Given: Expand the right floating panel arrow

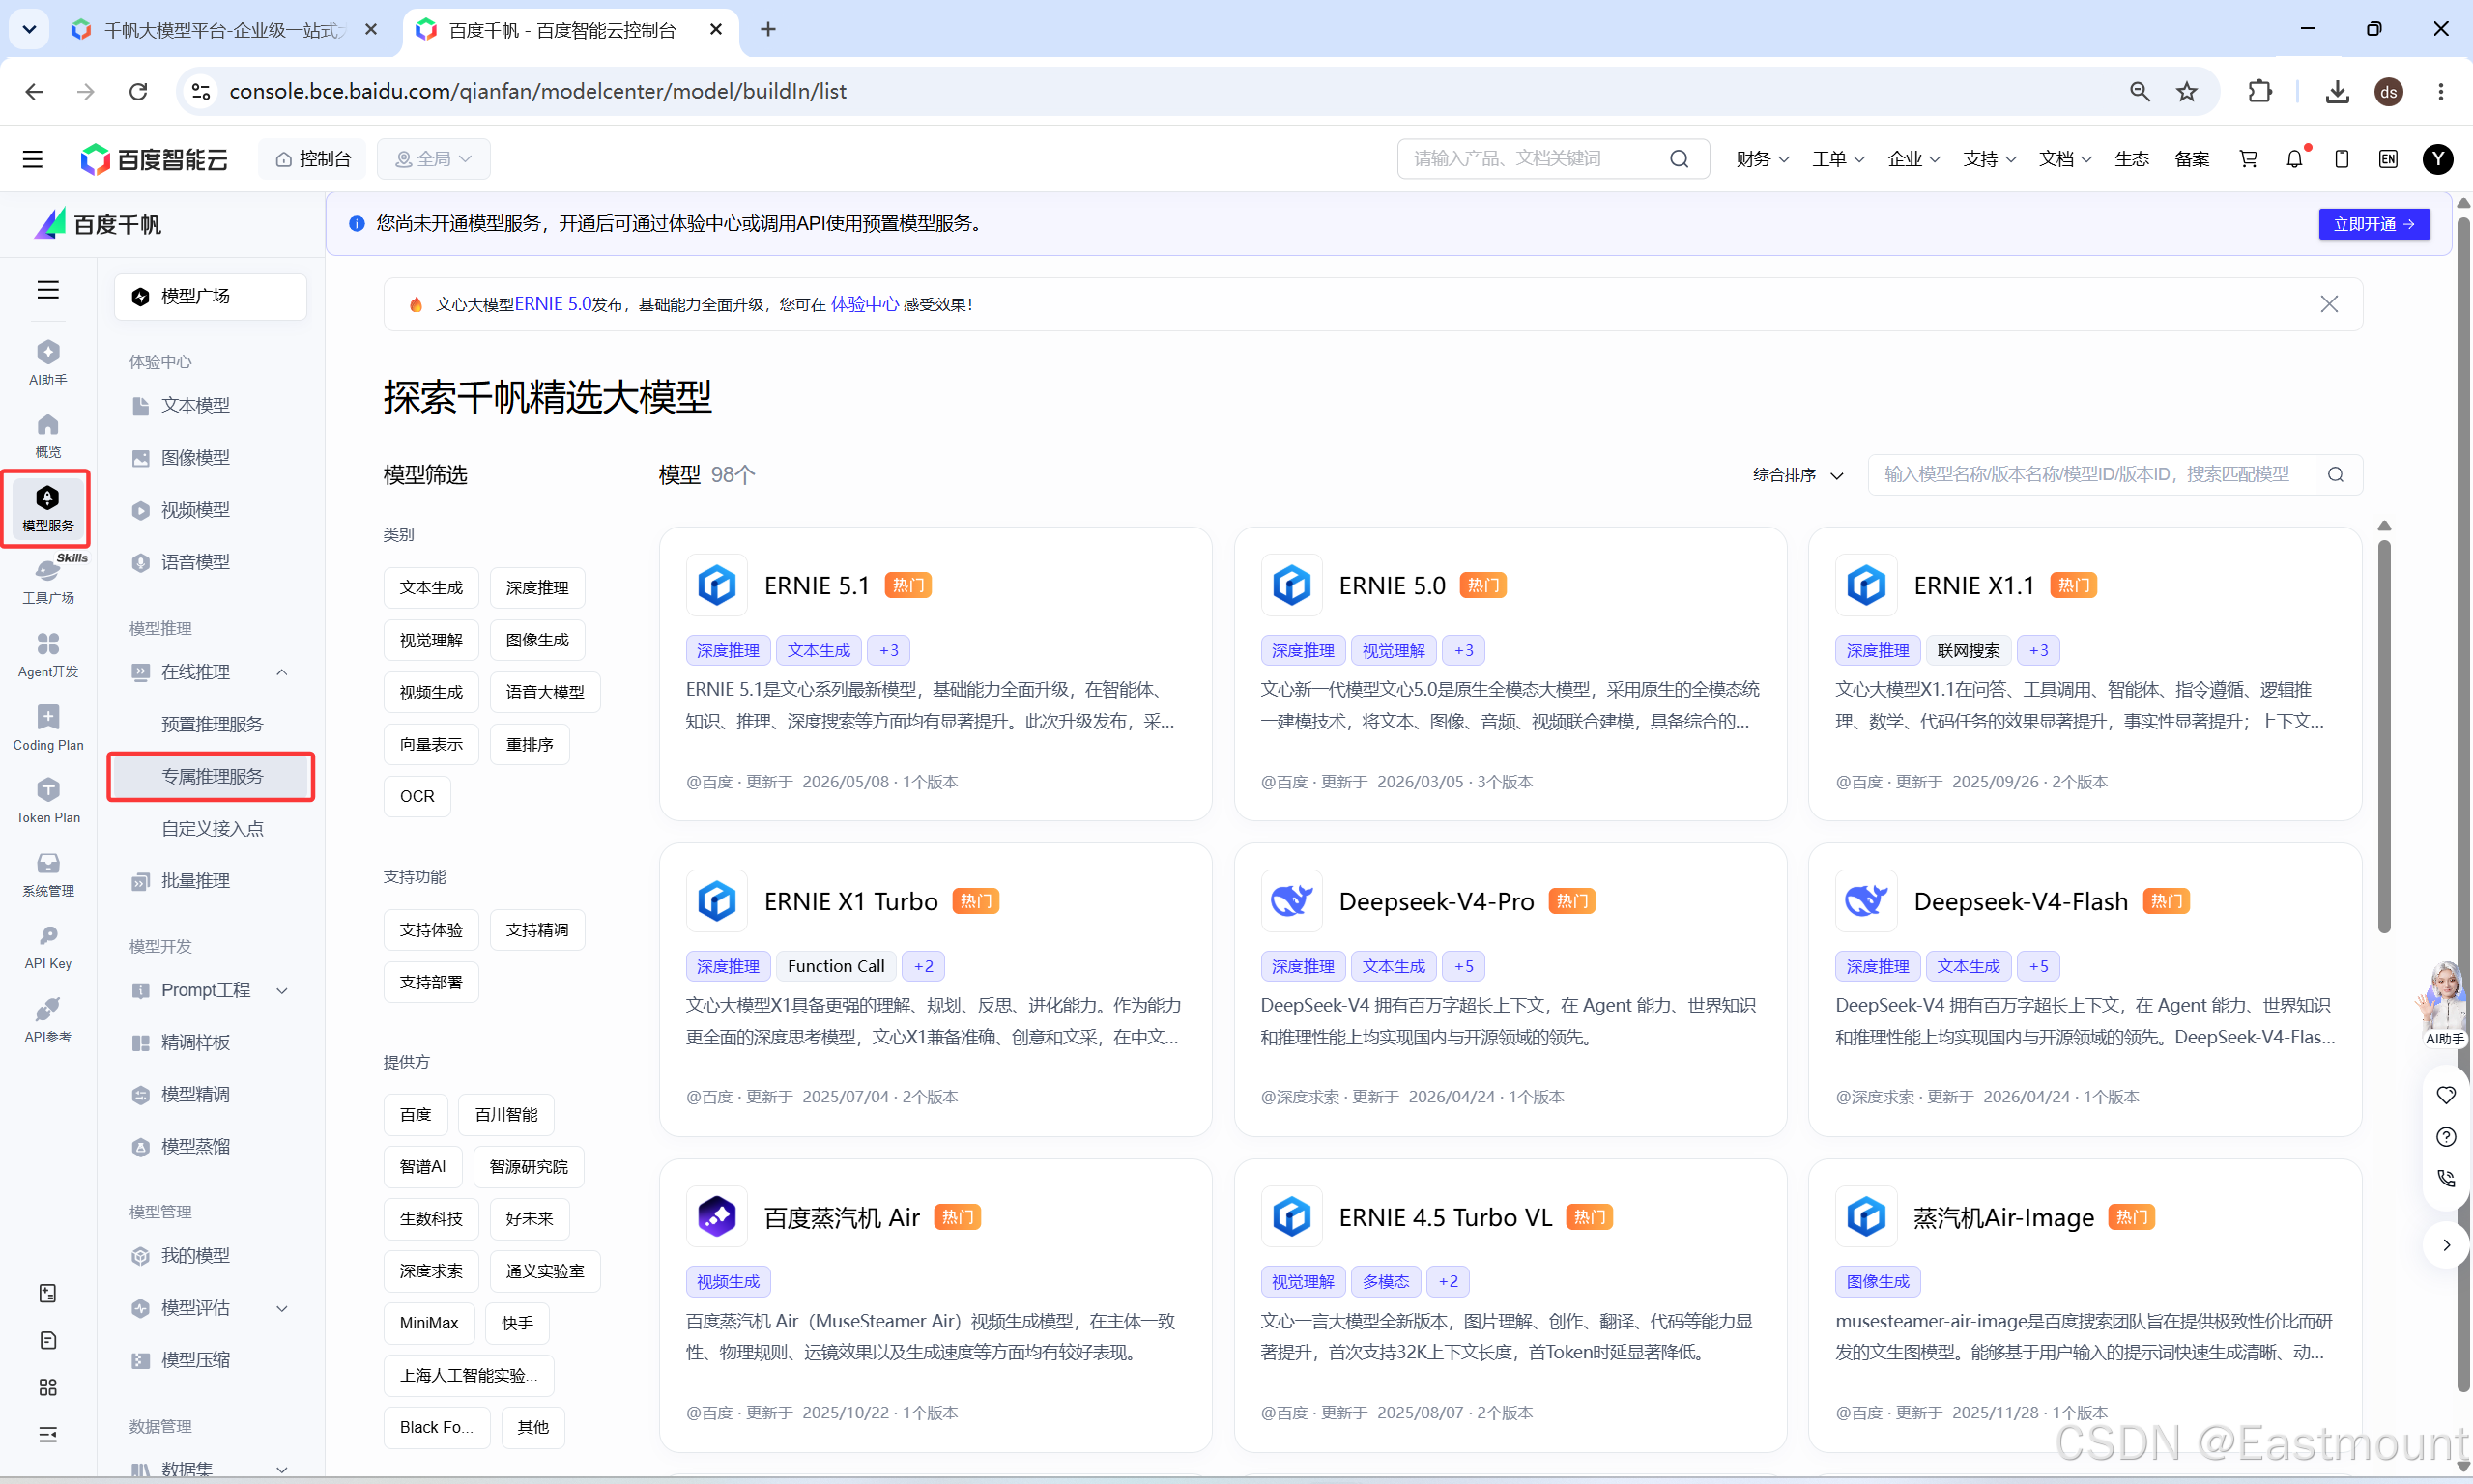Looking at the screenshot, I should (2445, 1245).
